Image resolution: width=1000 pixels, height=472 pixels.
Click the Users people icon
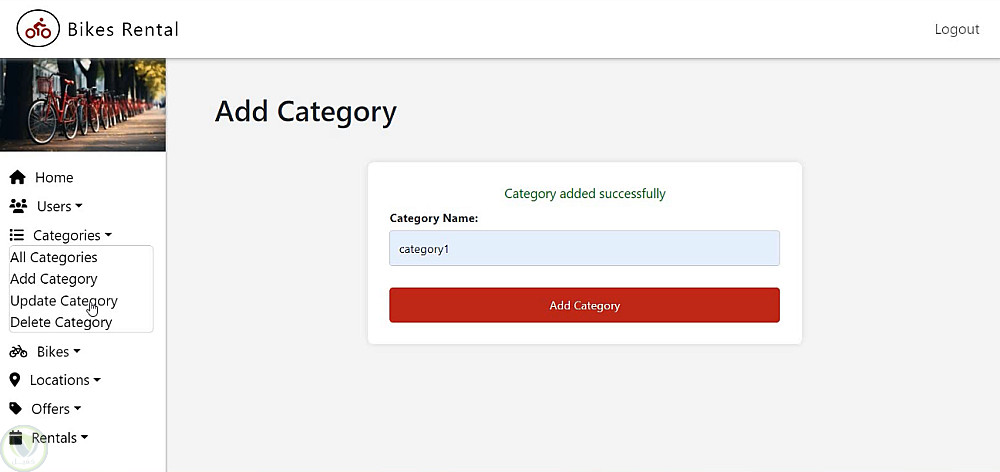(18, 206)
